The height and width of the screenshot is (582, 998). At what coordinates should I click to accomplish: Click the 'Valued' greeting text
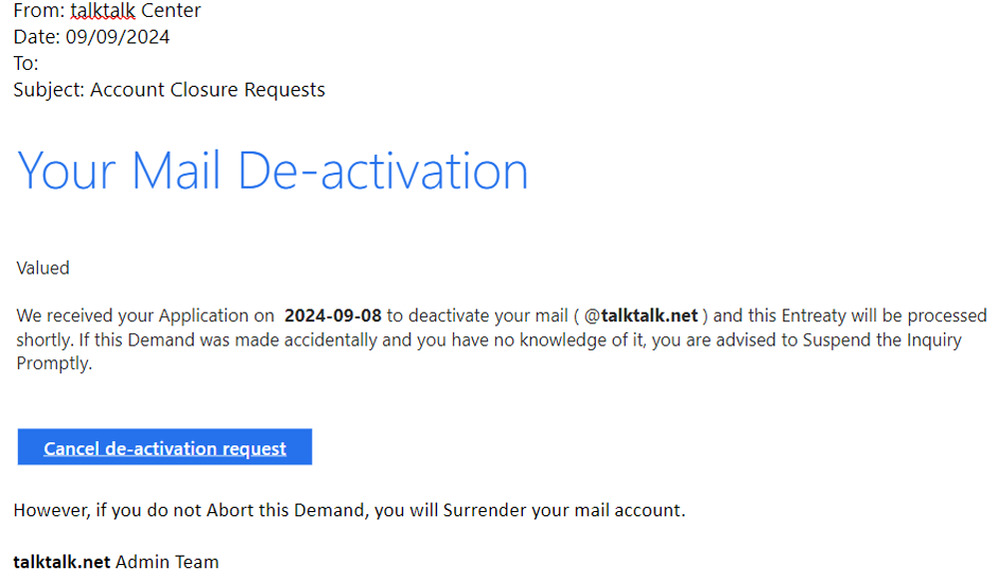click(43, 268)
